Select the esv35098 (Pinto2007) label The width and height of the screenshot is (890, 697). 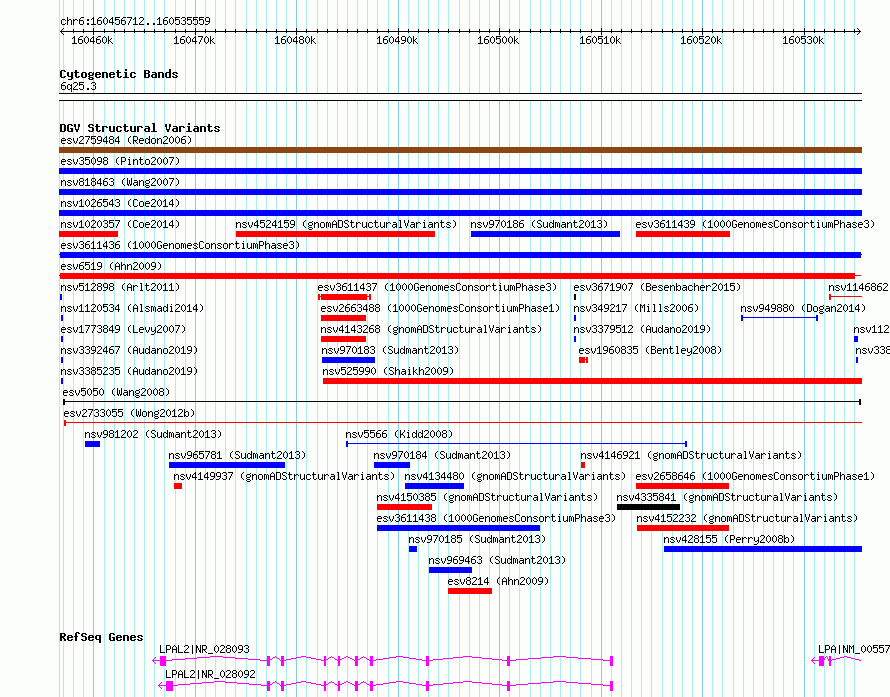click(120, 161)
